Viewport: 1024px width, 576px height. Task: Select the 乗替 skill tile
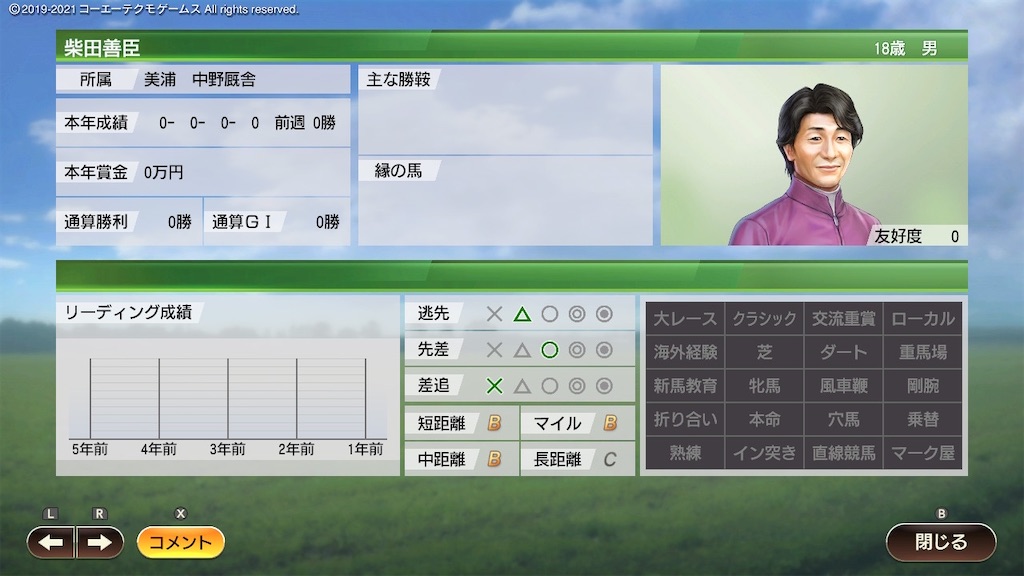[x=923, y=419]
